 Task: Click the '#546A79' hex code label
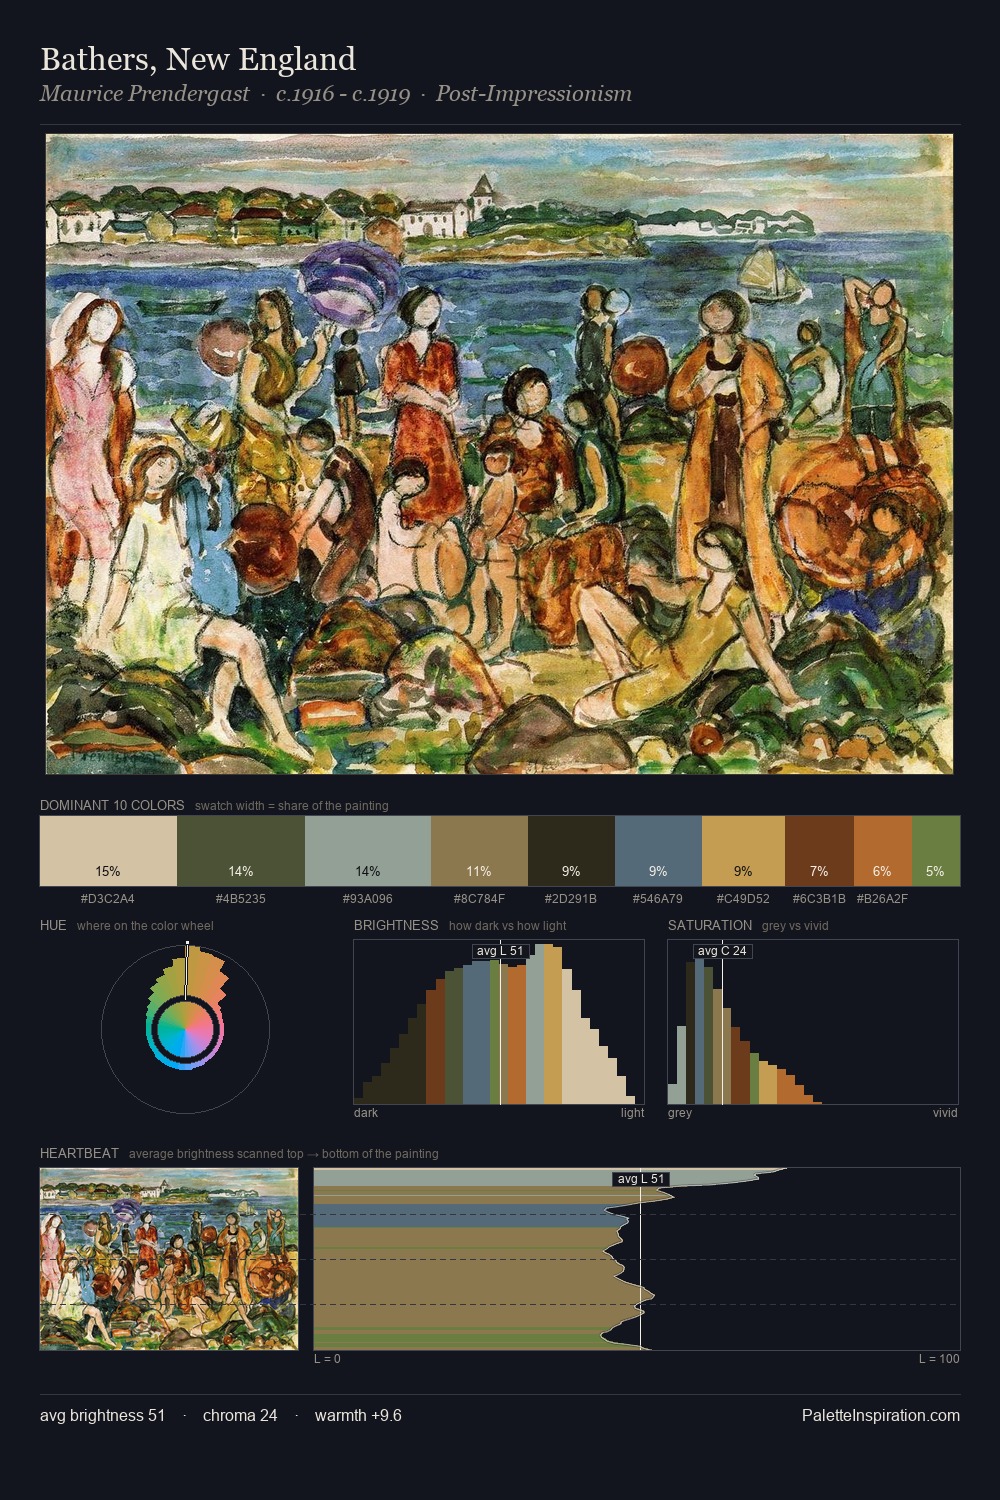658,898
